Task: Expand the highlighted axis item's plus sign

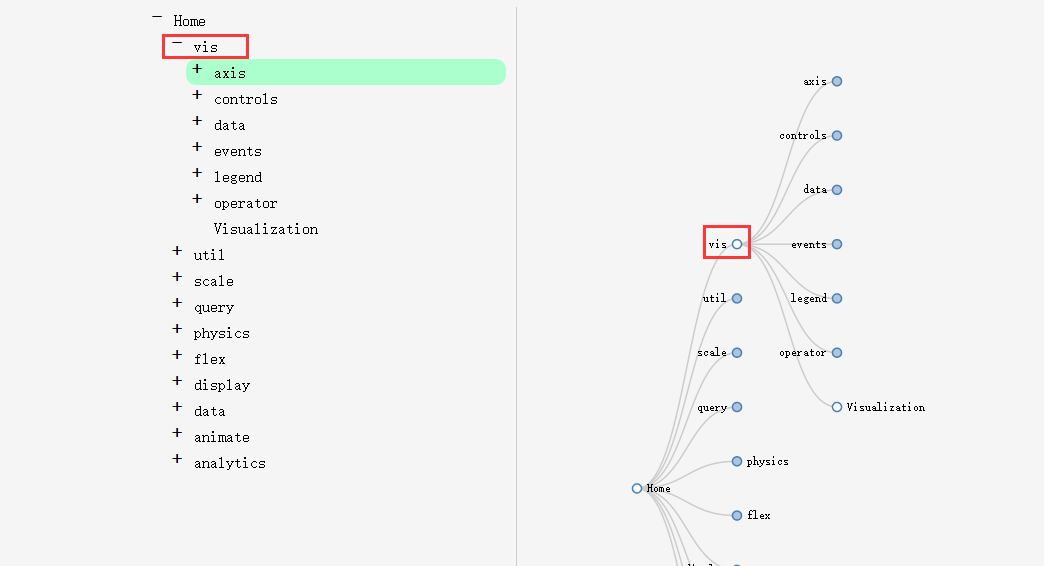Action: 197,69
